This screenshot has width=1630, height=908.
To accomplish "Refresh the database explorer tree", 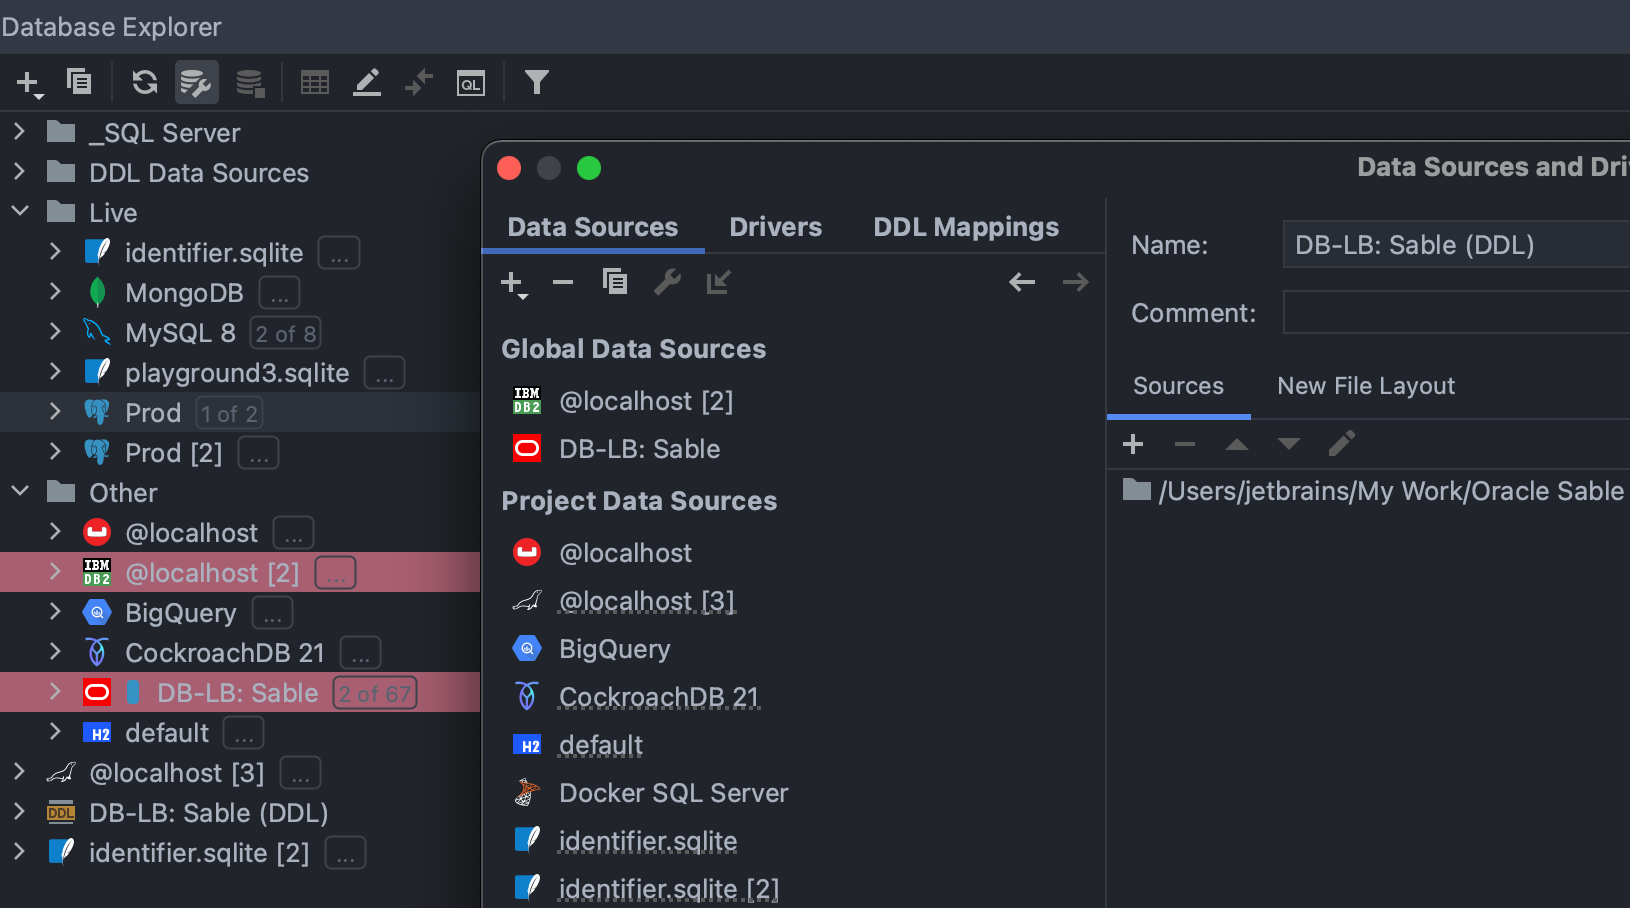I will [145, 82].
